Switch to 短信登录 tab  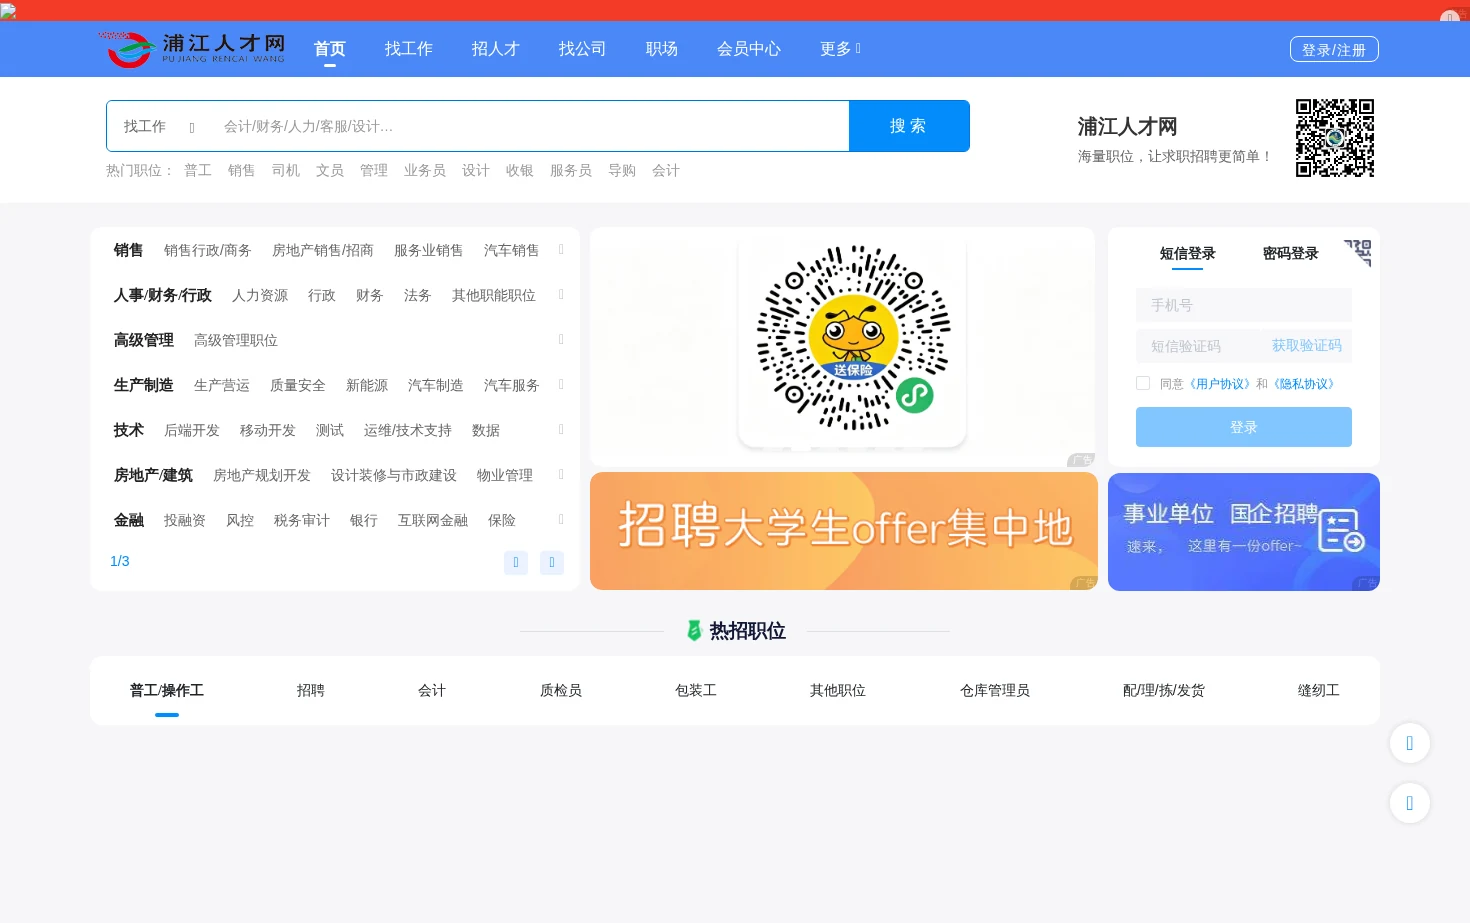coord(1188,253)
